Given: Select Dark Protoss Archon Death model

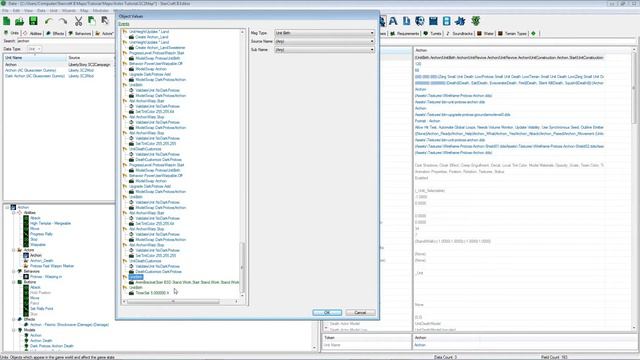Looking at the screenshot, I should click(x=51, y=346).
